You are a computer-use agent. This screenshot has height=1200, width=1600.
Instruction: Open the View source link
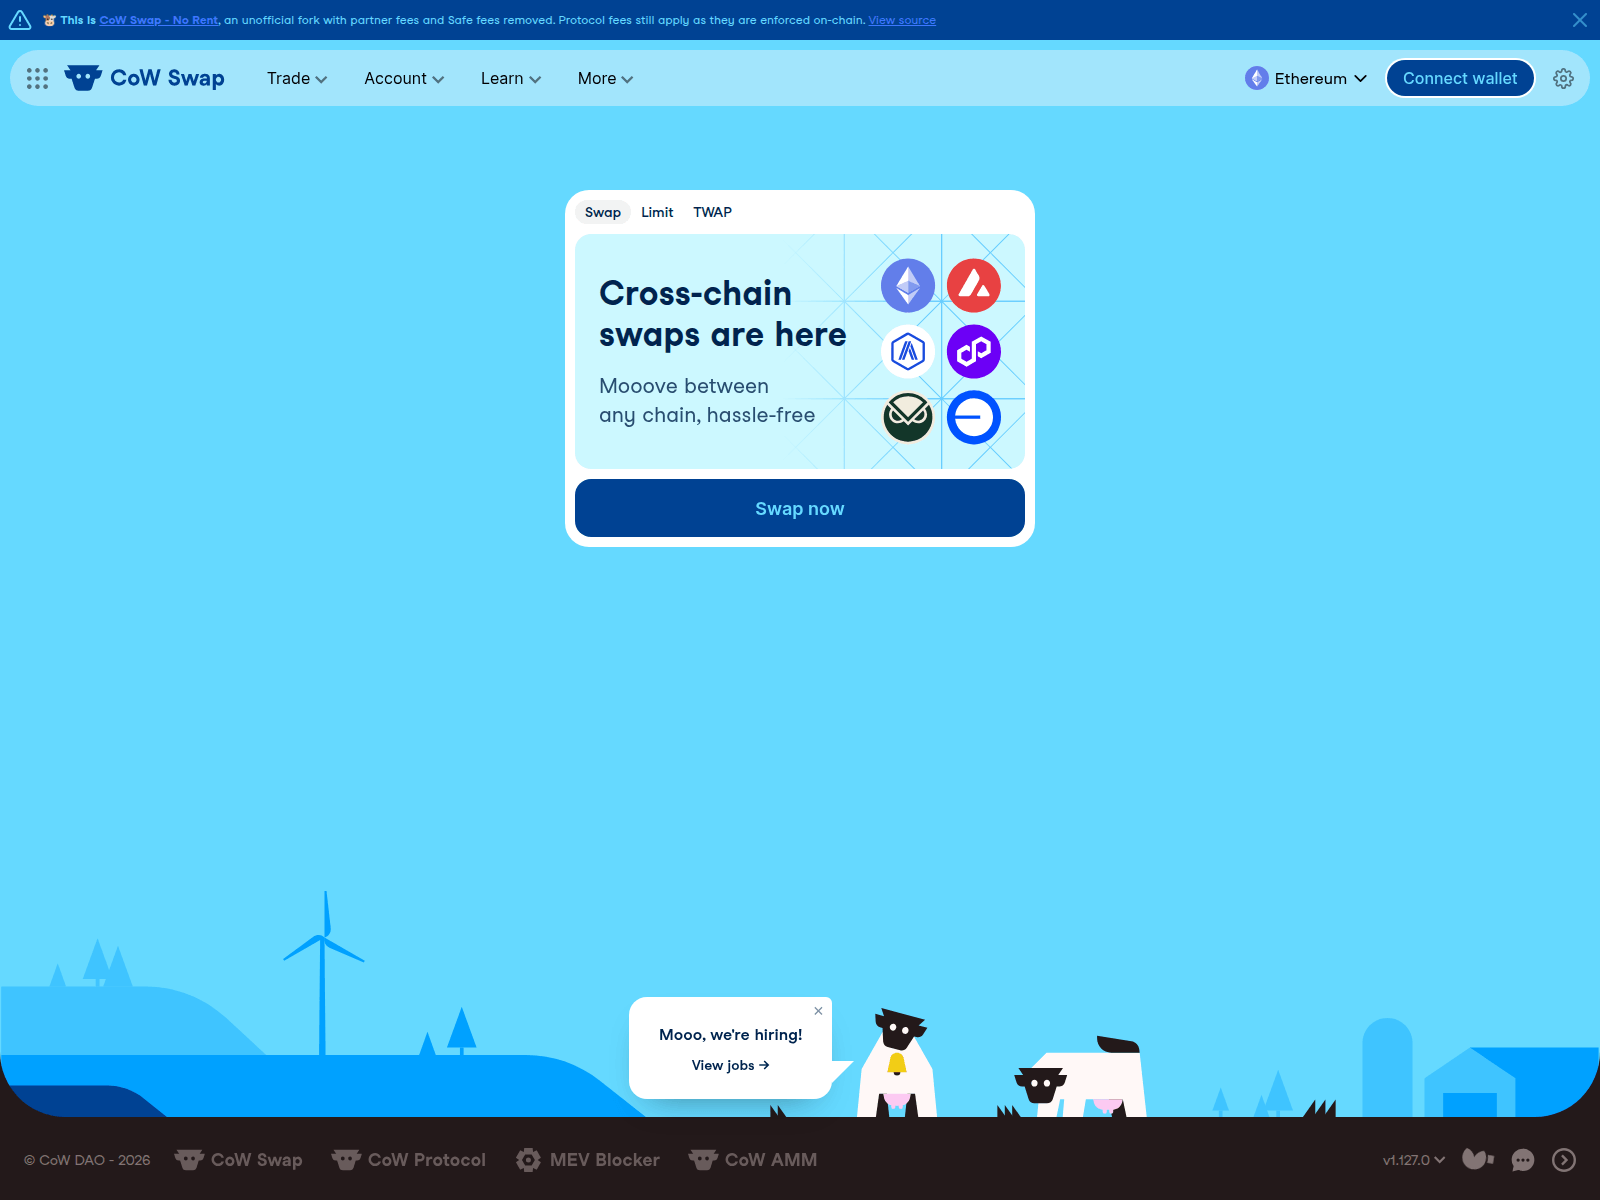902,20
